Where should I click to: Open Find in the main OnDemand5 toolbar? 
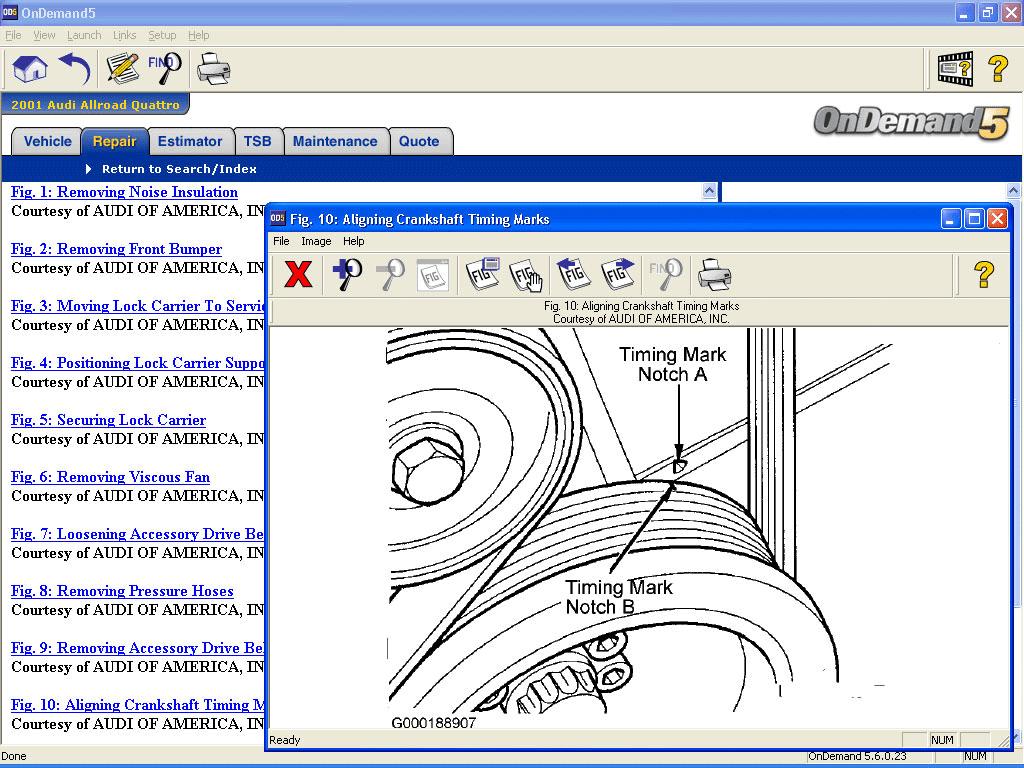165,69
